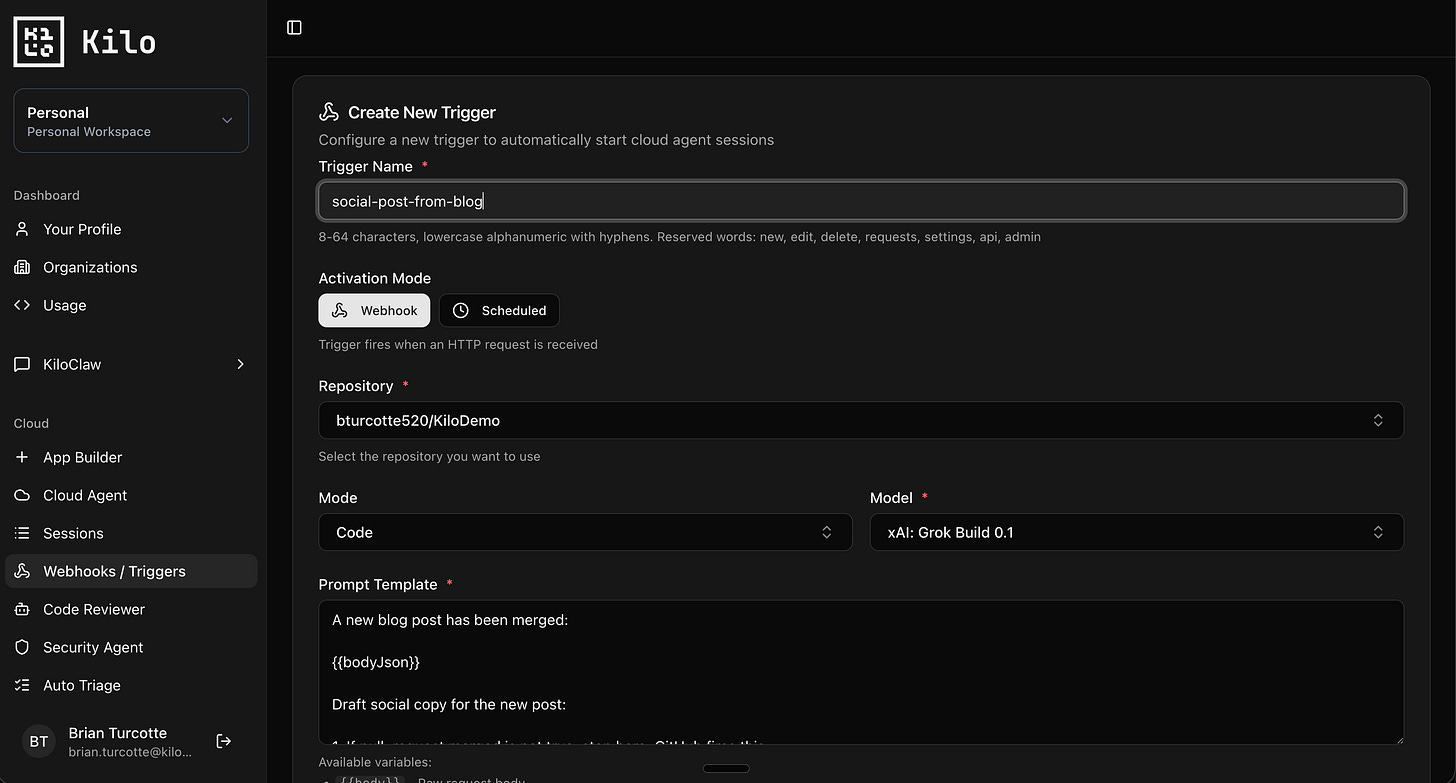The width and height of the screenshot is (1456, 783).
Task: Select Webhook activation mode
Action: tap(374, 310)
